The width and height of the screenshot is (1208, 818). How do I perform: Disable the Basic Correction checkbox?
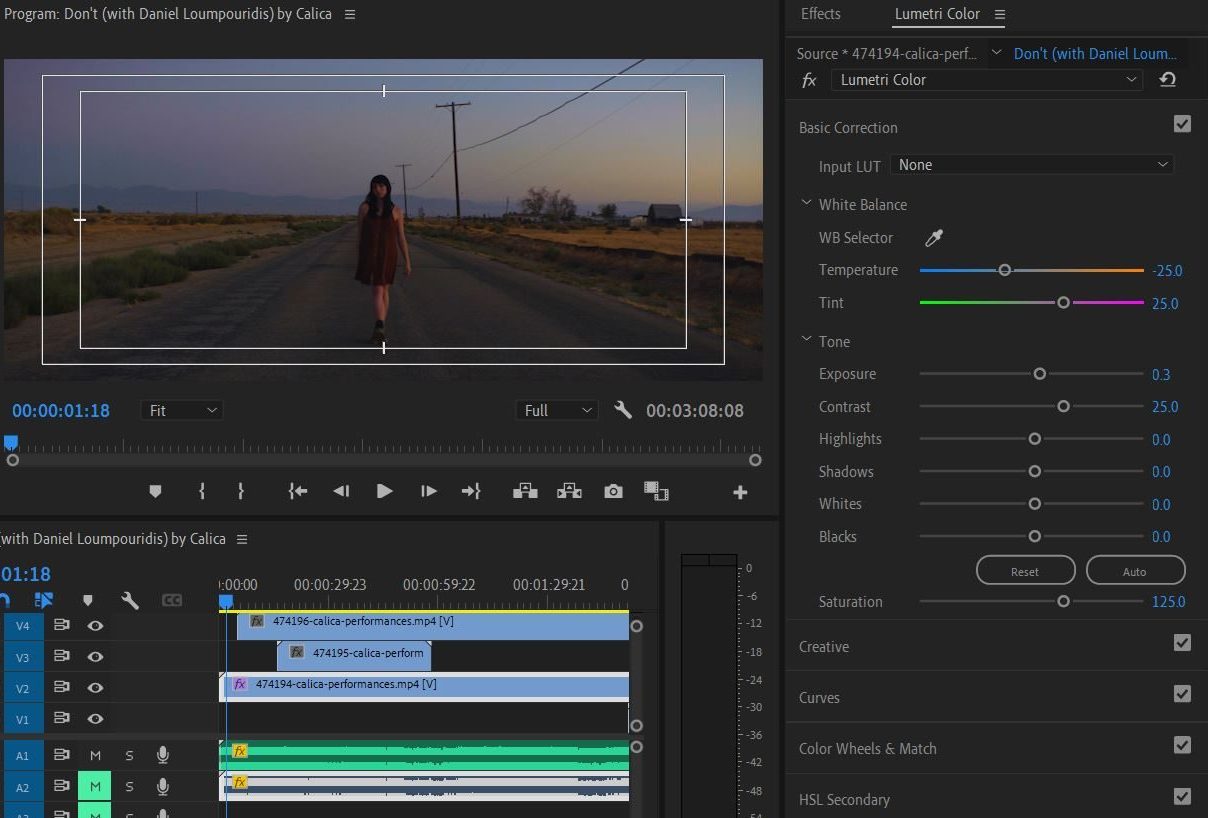1182,124
